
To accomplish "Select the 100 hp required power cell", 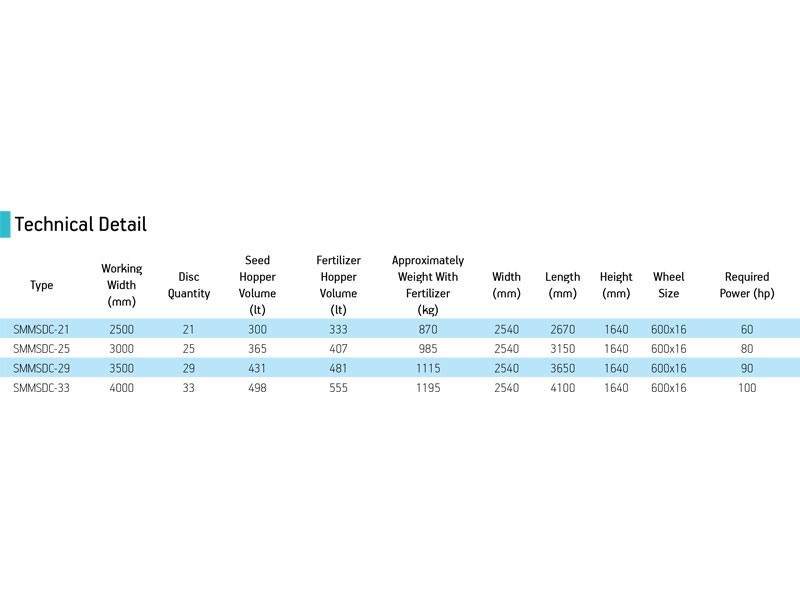I will click(747, 388).
